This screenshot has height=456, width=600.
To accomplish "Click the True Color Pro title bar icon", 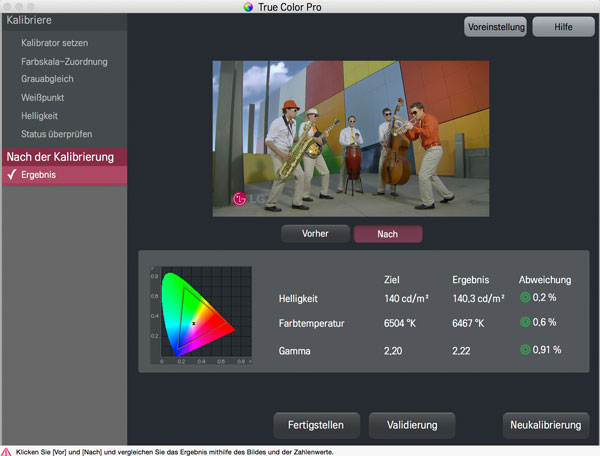I will point(249,7).
